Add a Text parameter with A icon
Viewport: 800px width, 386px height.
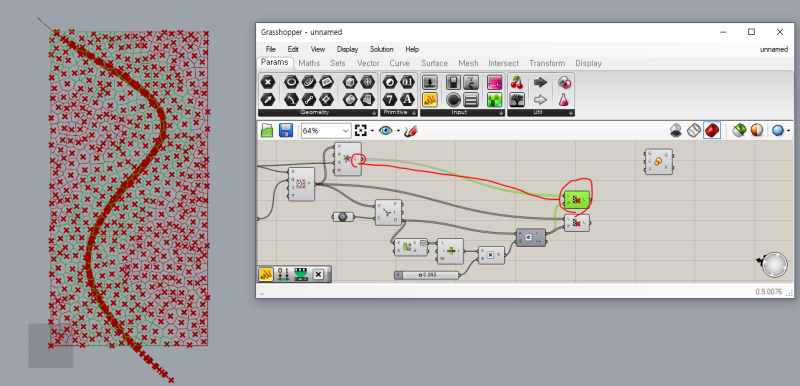pos(407,99)
